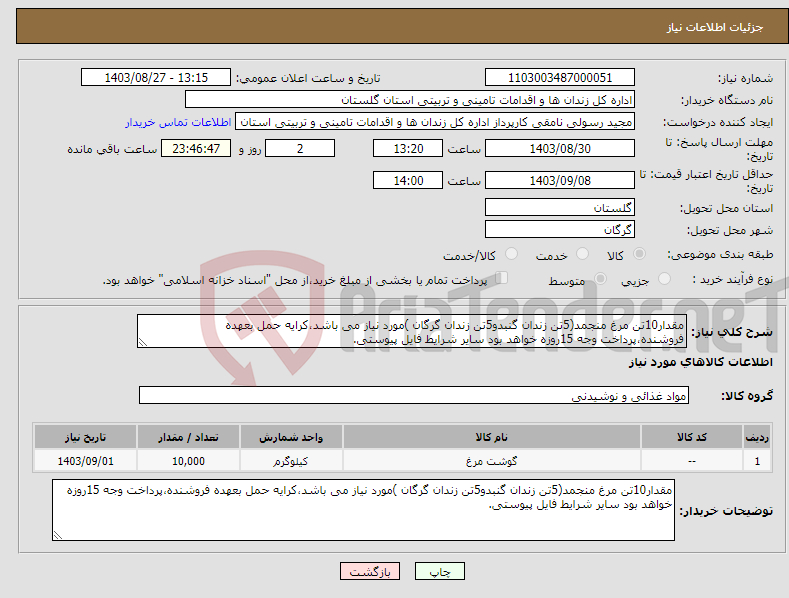Click the 1403/09/01 need date cell
Screen dimensions: 789x598
pos(86,461)
